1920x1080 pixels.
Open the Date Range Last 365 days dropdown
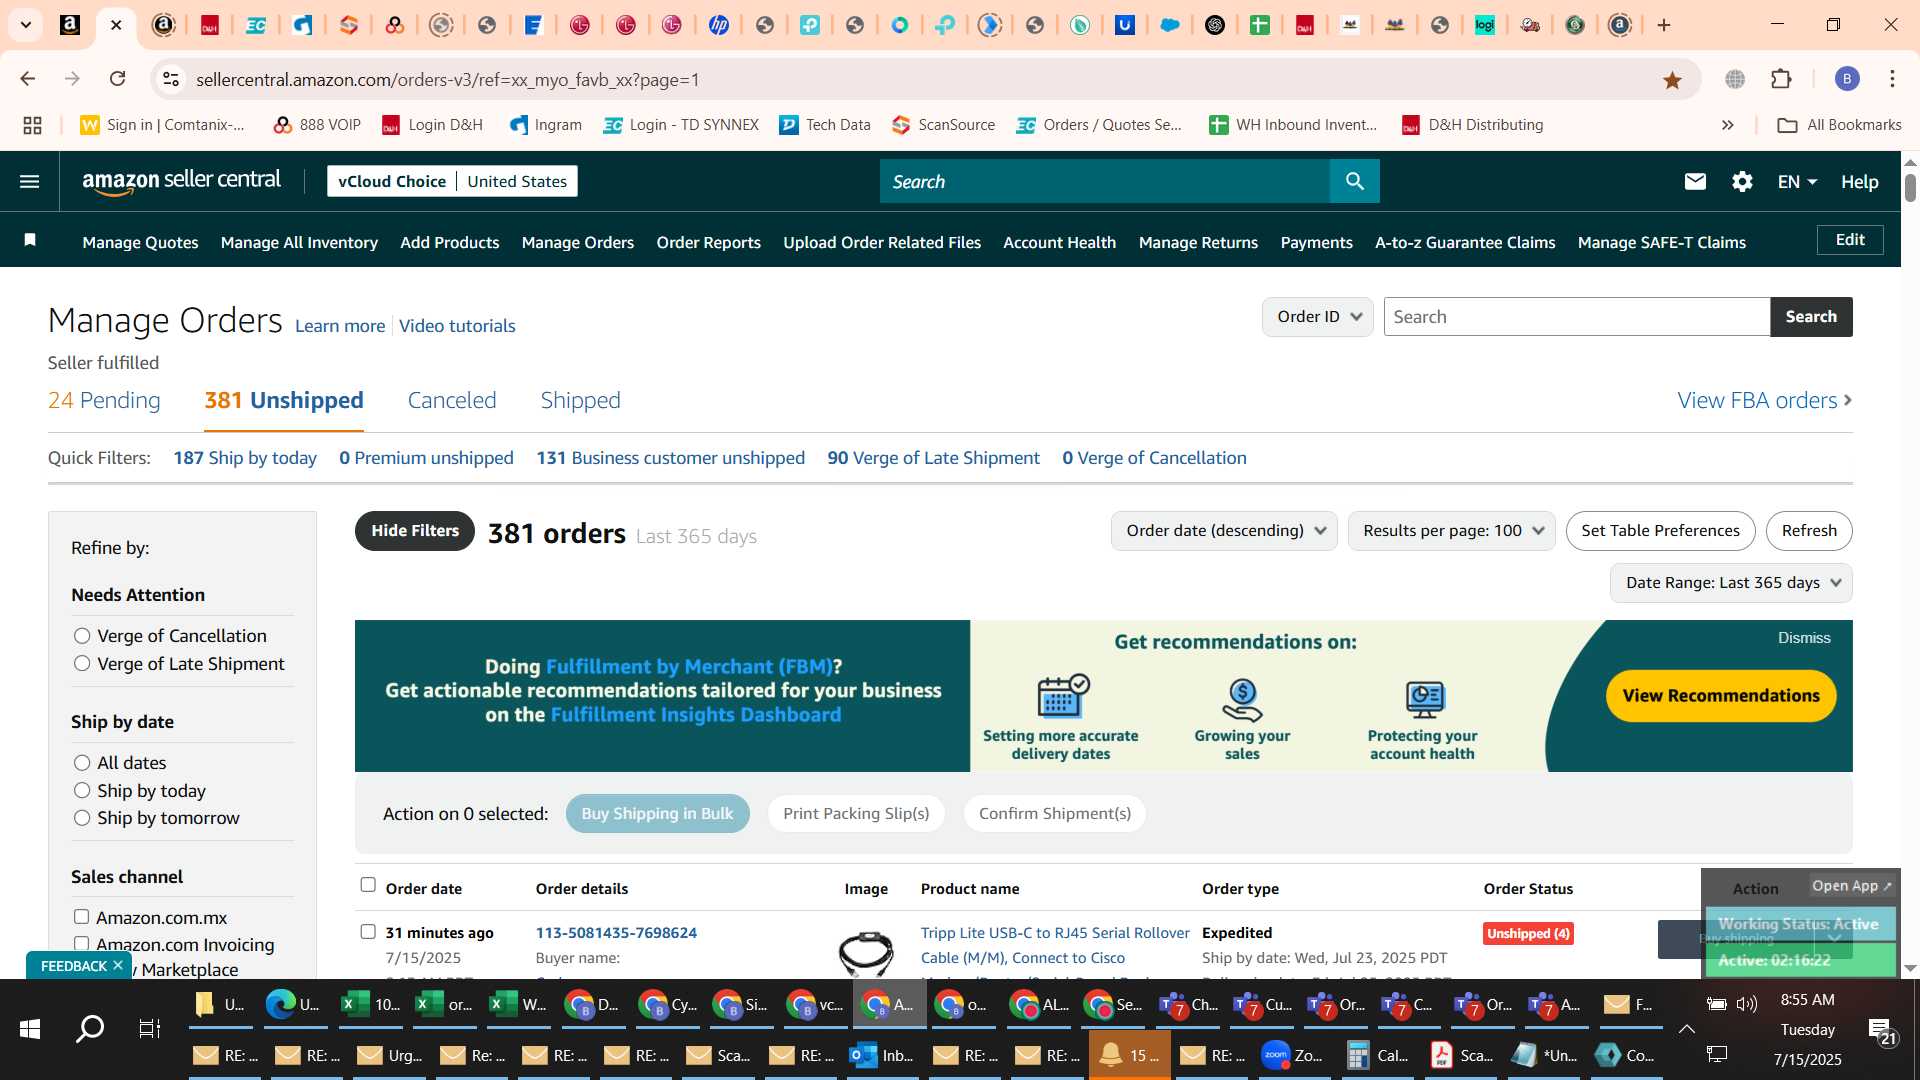(1731, 583)
